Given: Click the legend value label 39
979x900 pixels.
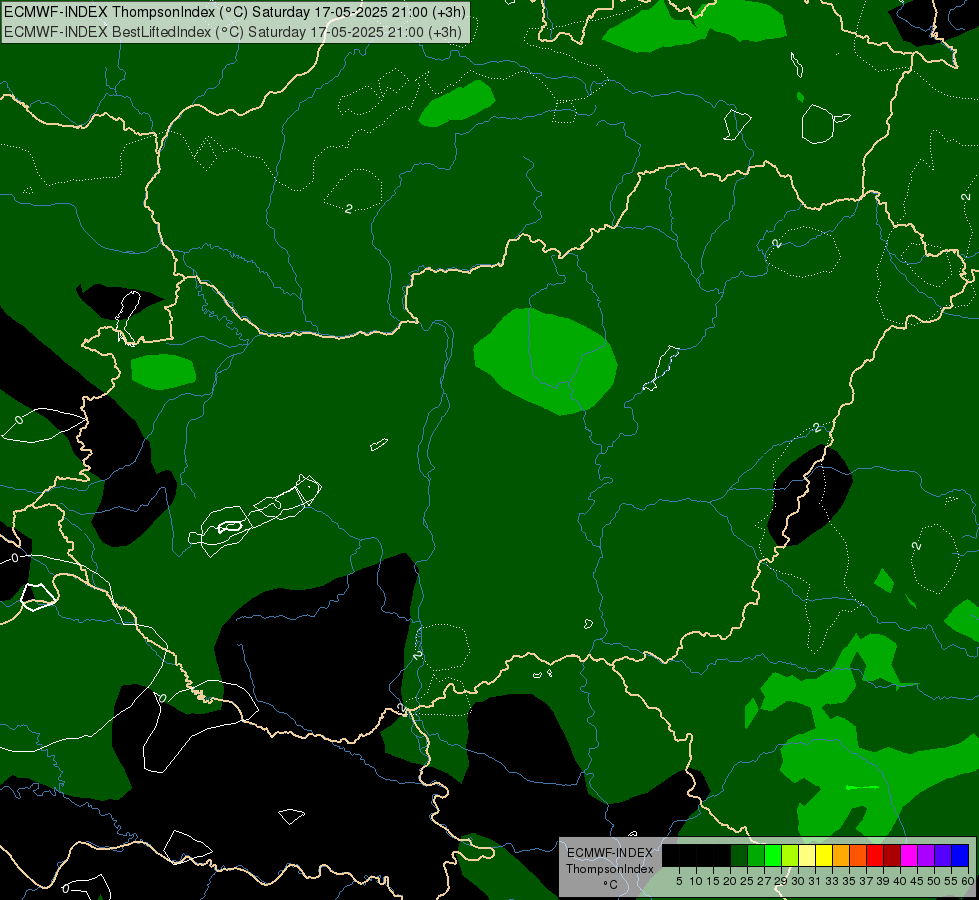Looking at the screenshot, I should click(883, 881).
